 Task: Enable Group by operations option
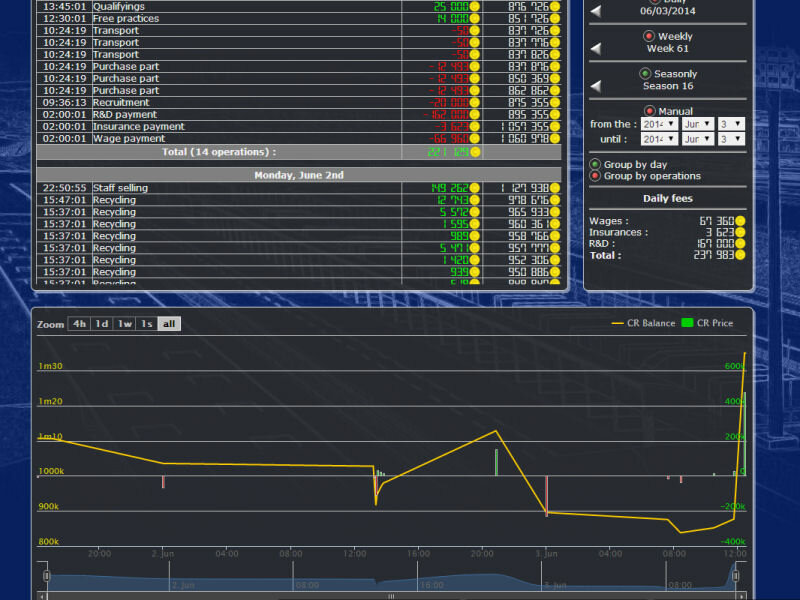pyautogui.click(x=596, y=176)
